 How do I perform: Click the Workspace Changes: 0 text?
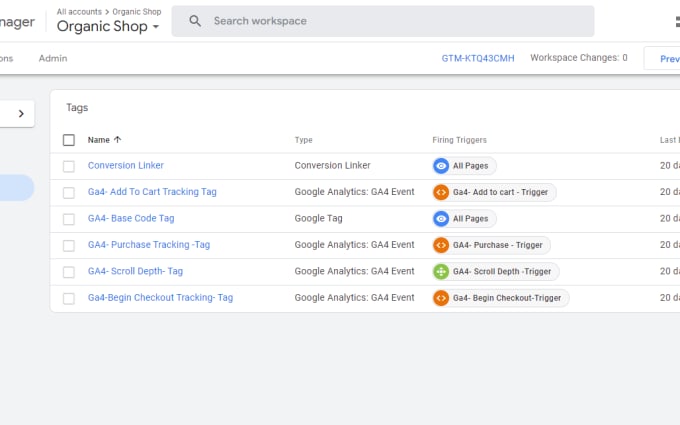pyautogui.click(x=579, y=58)
